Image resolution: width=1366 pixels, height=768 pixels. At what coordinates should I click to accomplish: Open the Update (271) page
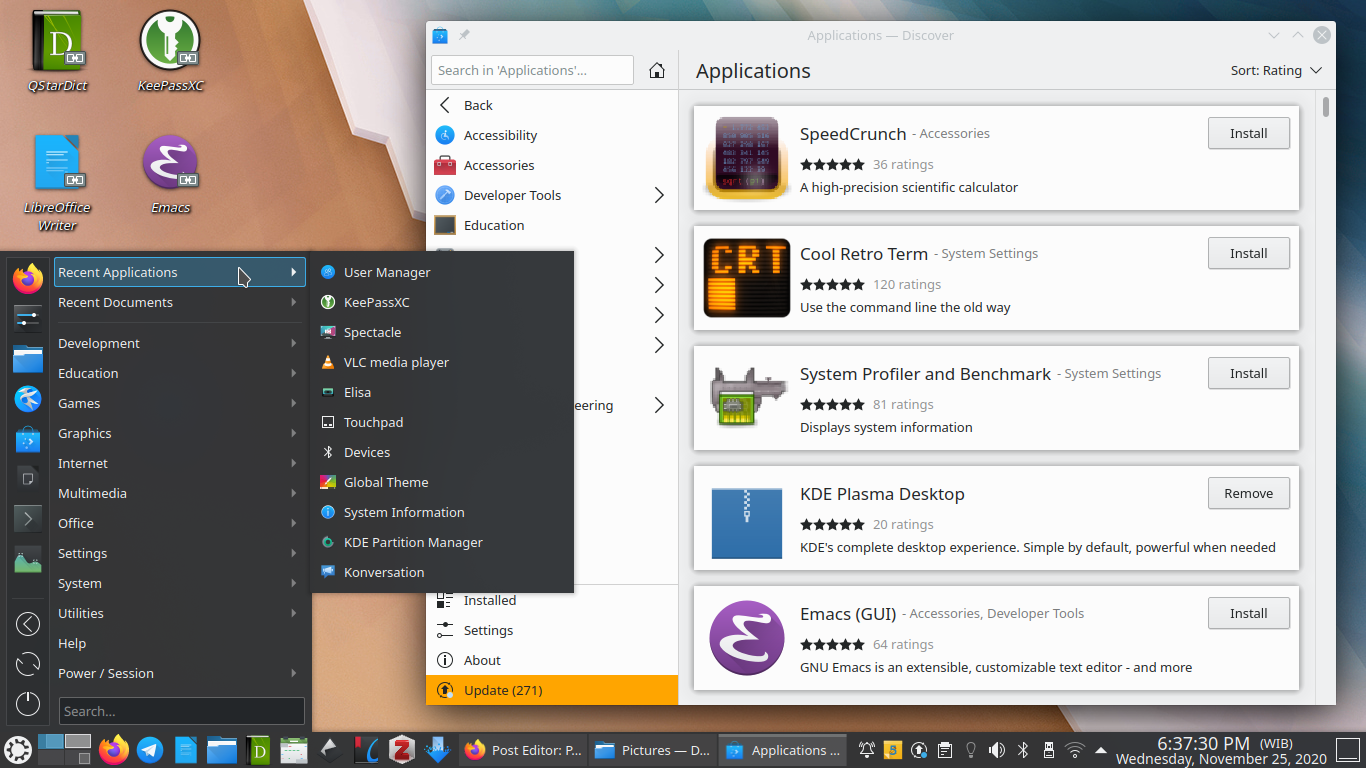pos(552,690)
